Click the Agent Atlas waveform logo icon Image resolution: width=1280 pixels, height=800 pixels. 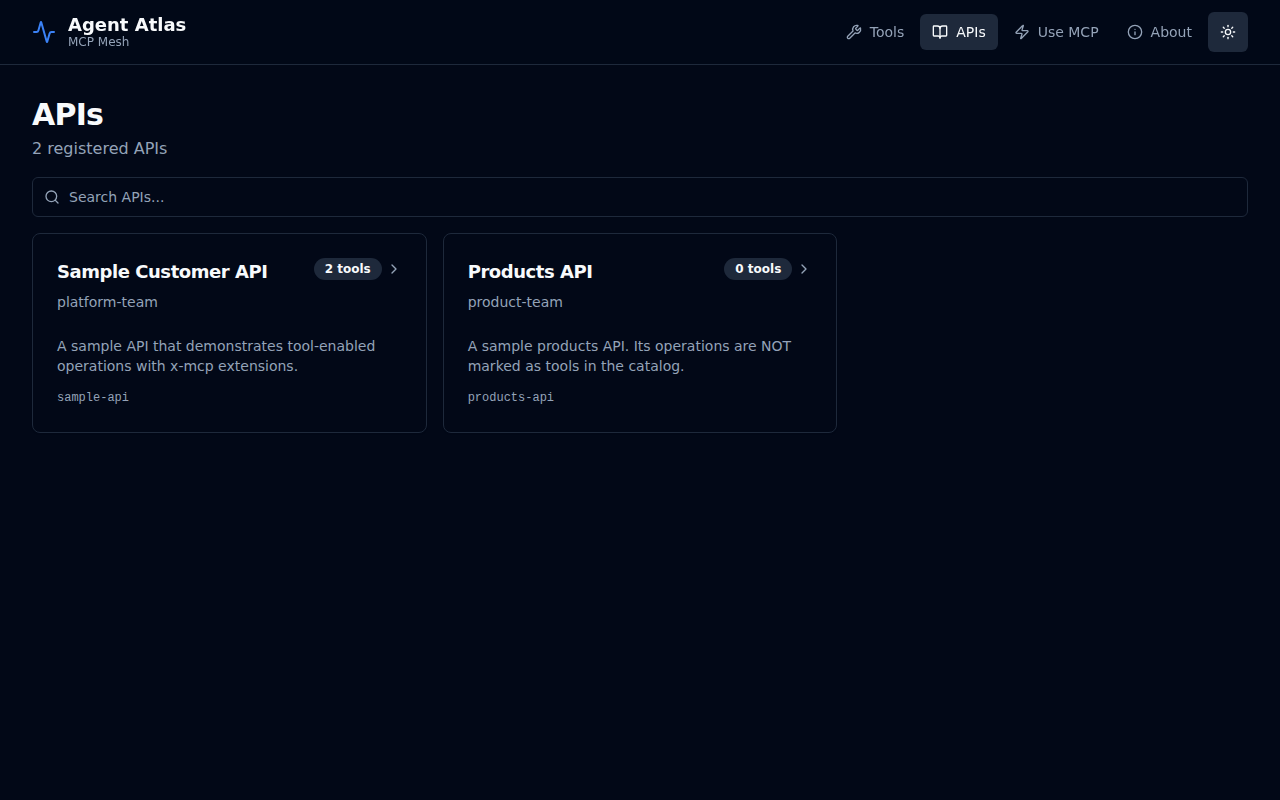[x=43, y=31]
